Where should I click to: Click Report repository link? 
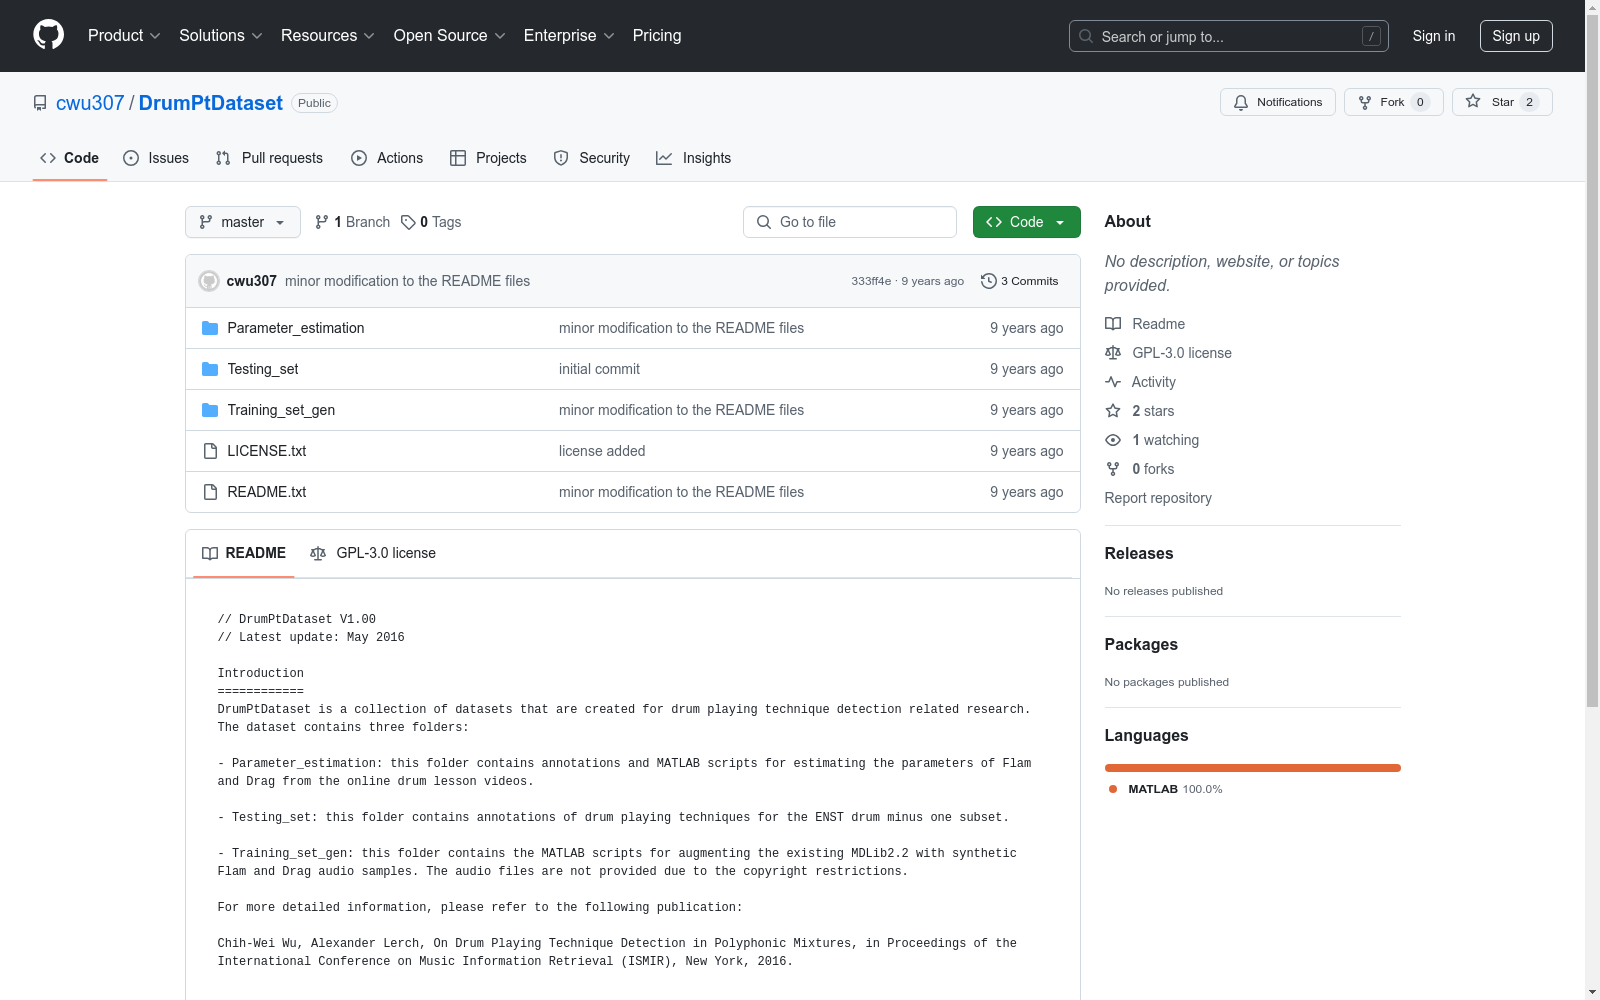(1158, 498)
